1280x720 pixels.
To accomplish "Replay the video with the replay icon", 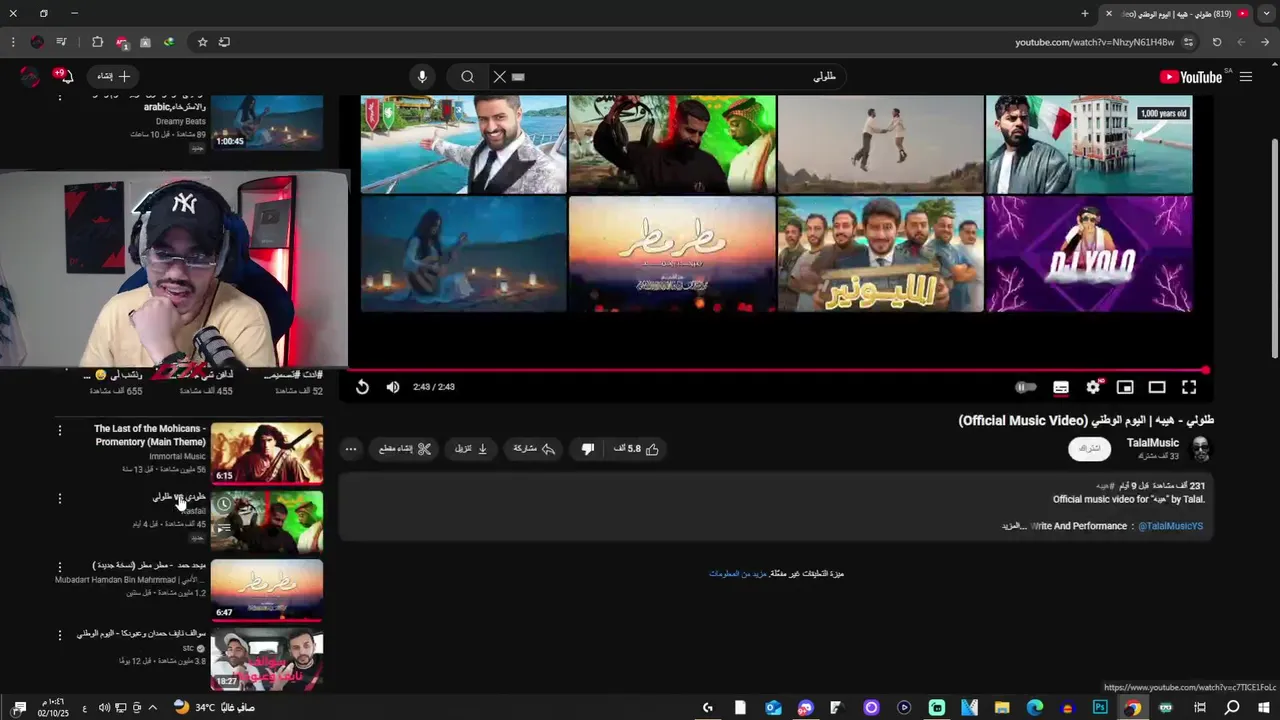I will (362, 387).
